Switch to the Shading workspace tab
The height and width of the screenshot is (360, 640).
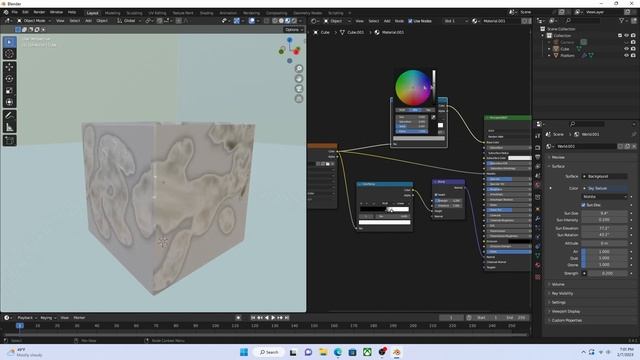click(206, 13)
